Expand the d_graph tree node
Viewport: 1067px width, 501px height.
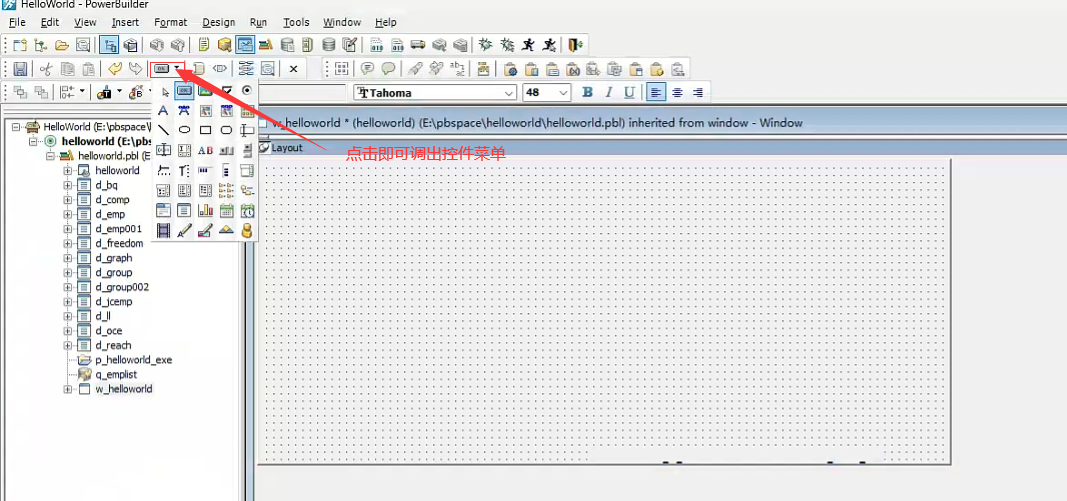point(68,258)
